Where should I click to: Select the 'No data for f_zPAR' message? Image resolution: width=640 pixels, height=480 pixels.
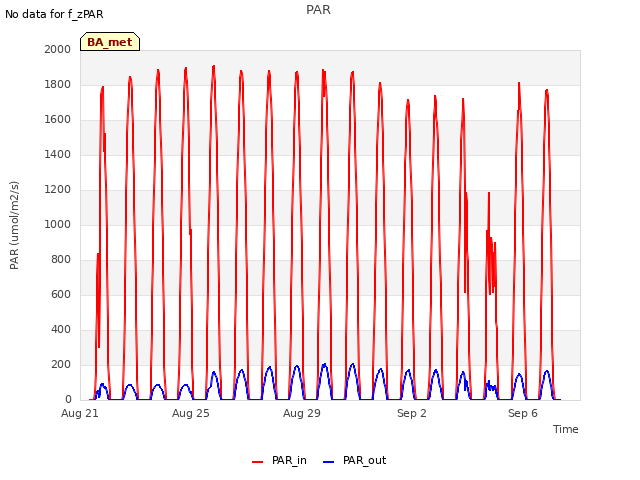pyautogui.click(x=54, y=14)
